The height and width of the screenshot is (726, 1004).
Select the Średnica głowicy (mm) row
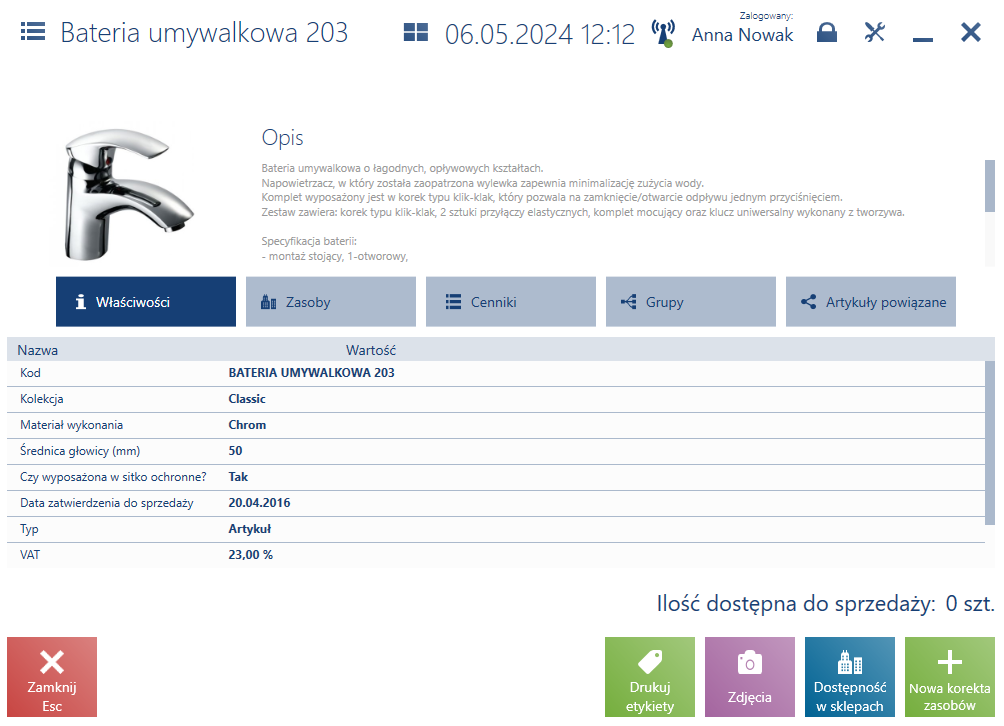point(496,451)
